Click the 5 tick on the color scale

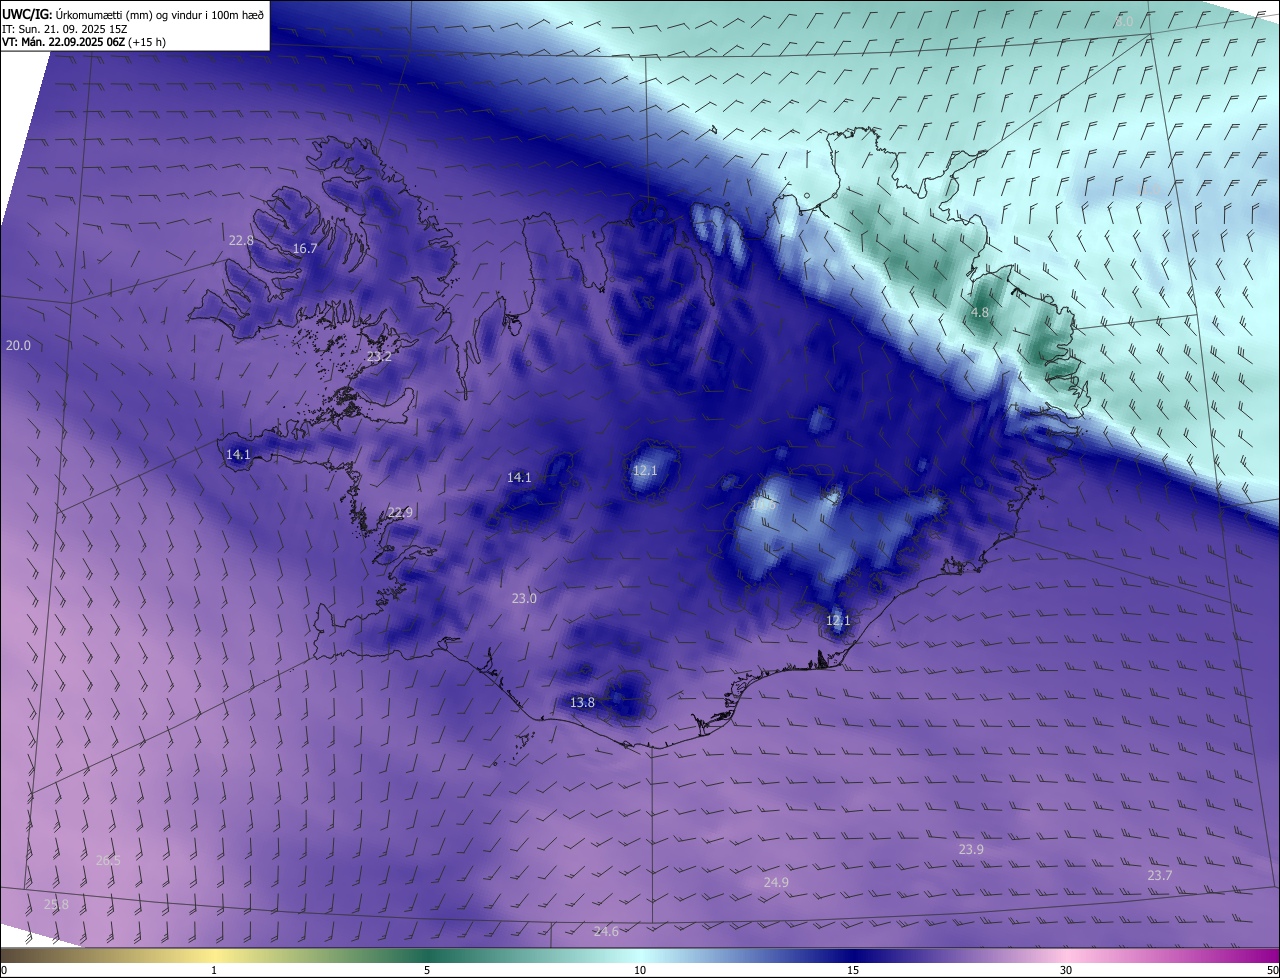coord(427,970)
